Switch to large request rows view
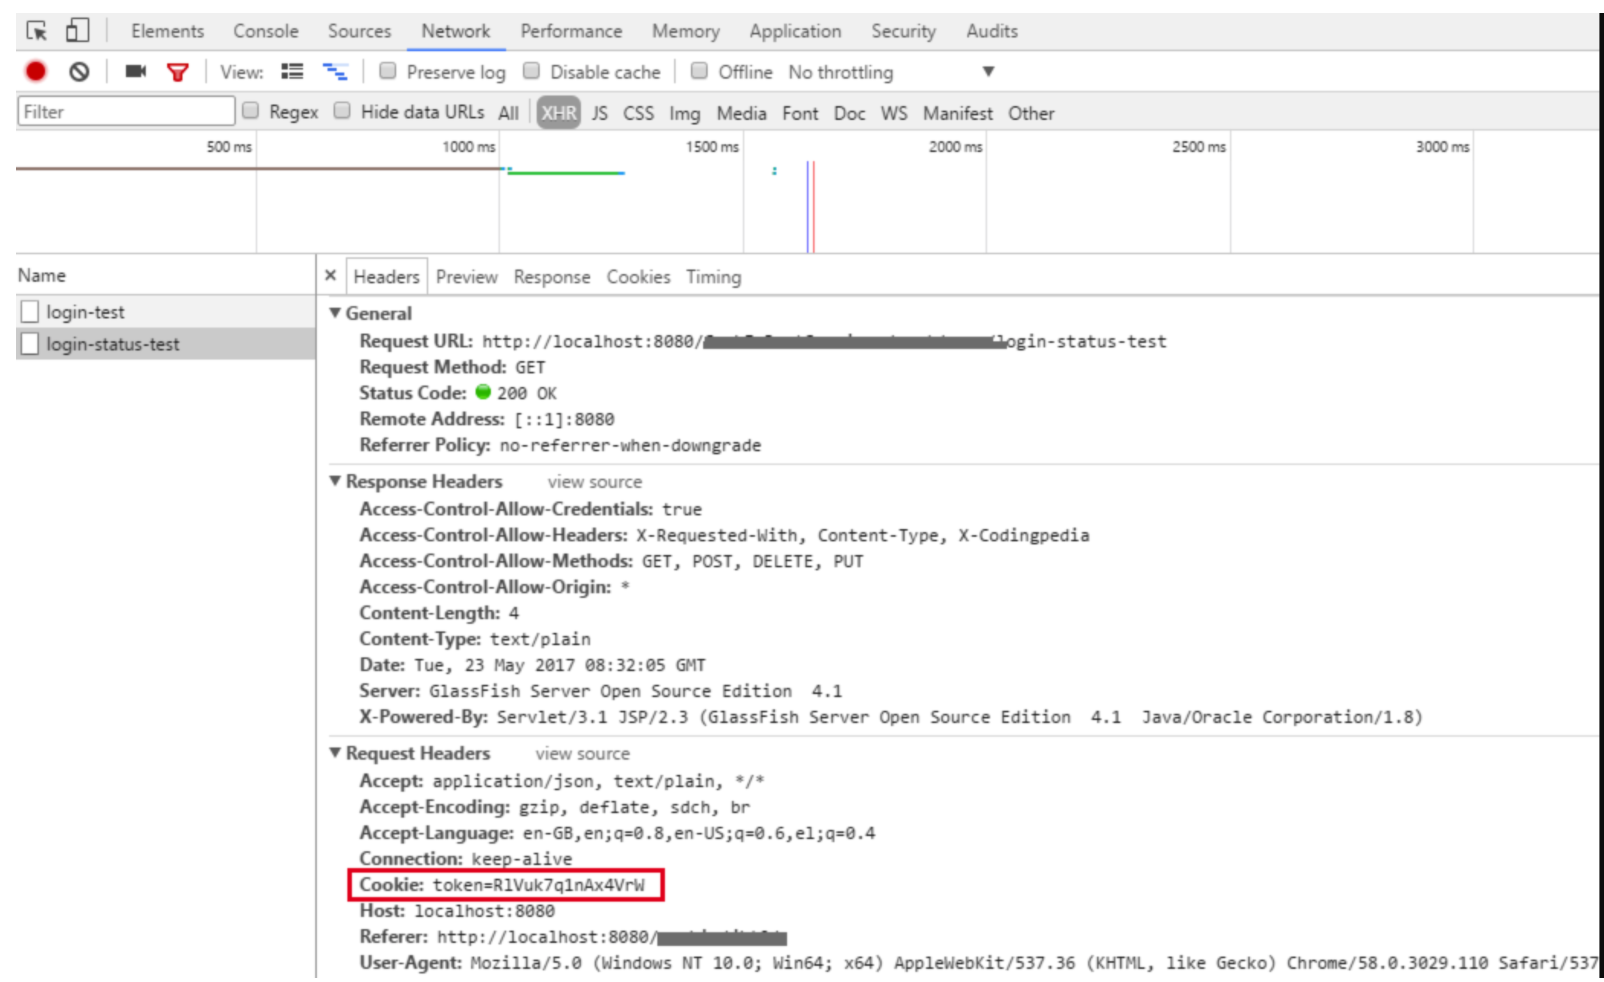This screenshot has height=982, width=1604. pyautogui.click(x=292, y=71)
